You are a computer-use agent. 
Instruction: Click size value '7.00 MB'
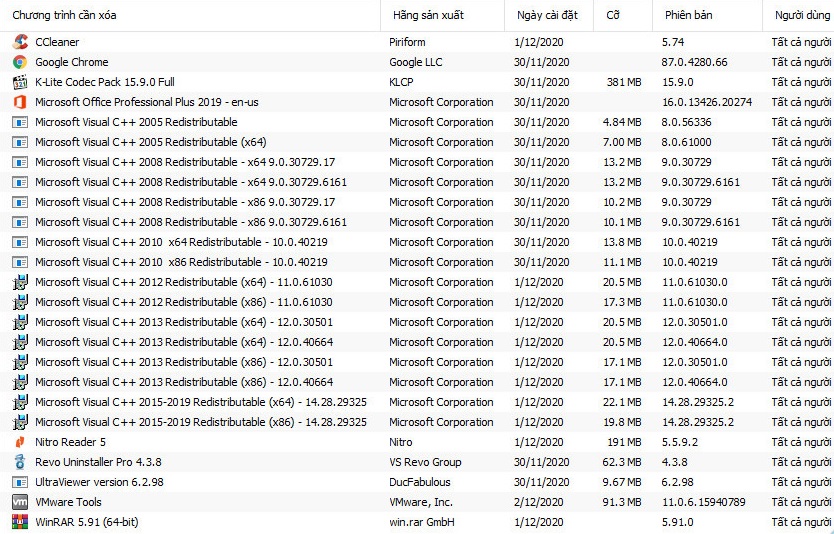[x=622, y=143]
